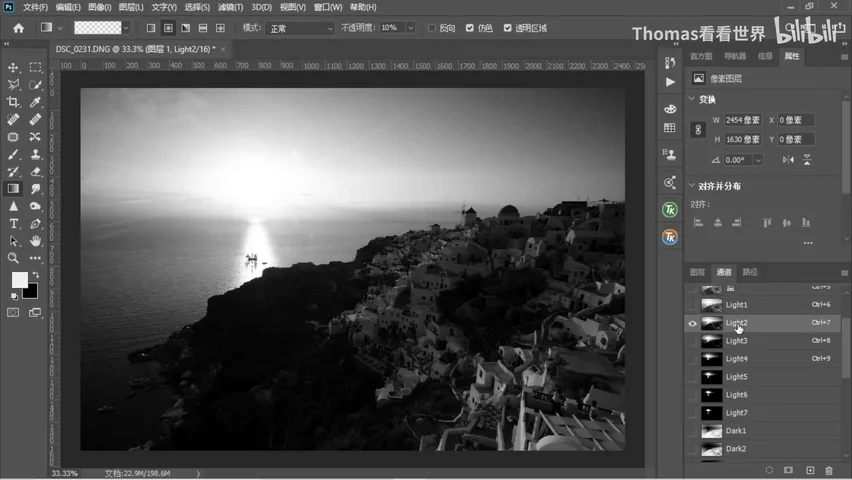Screen dimensions: 852x480
Task: Select the Horizontal Type tool
Action: click(13, 223)
